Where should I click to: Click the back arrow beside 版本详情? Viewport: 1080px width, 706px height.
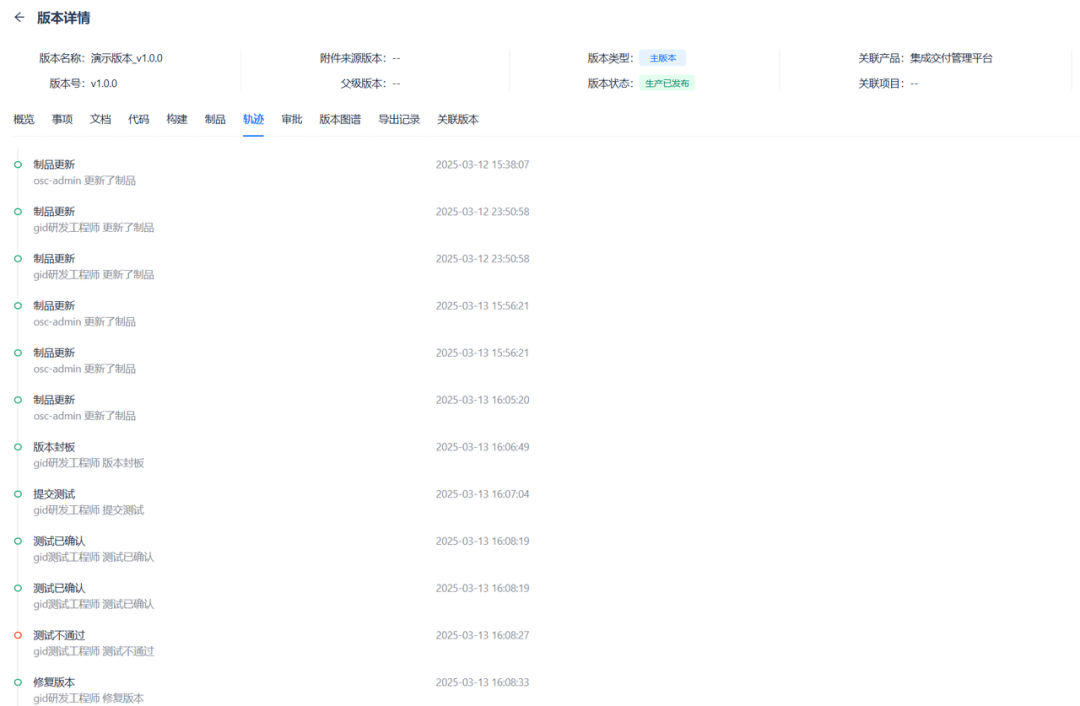19,18
